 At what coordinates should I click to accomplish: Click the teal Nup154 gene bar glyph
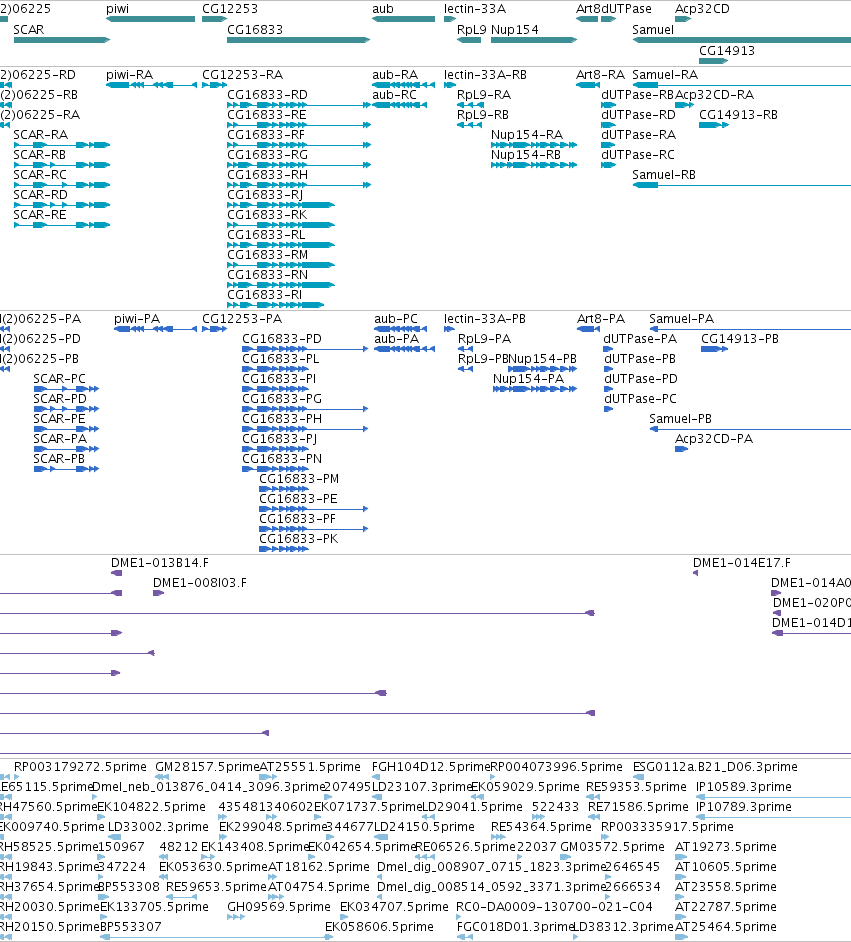(534, 40)
